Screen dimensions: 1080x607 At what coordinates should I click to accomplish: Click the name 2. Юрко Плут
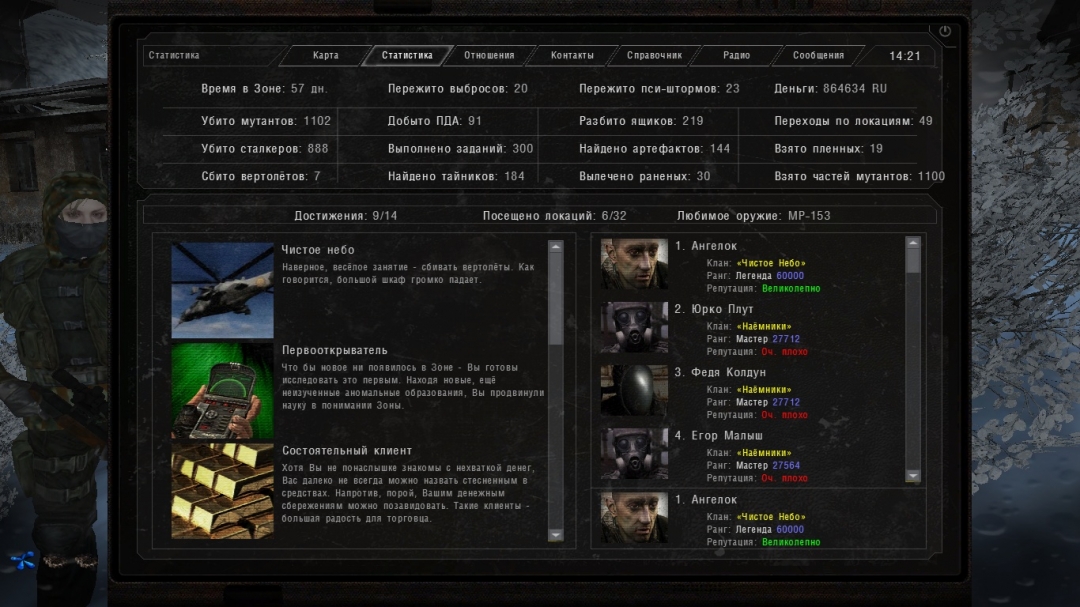click(714, 309)
